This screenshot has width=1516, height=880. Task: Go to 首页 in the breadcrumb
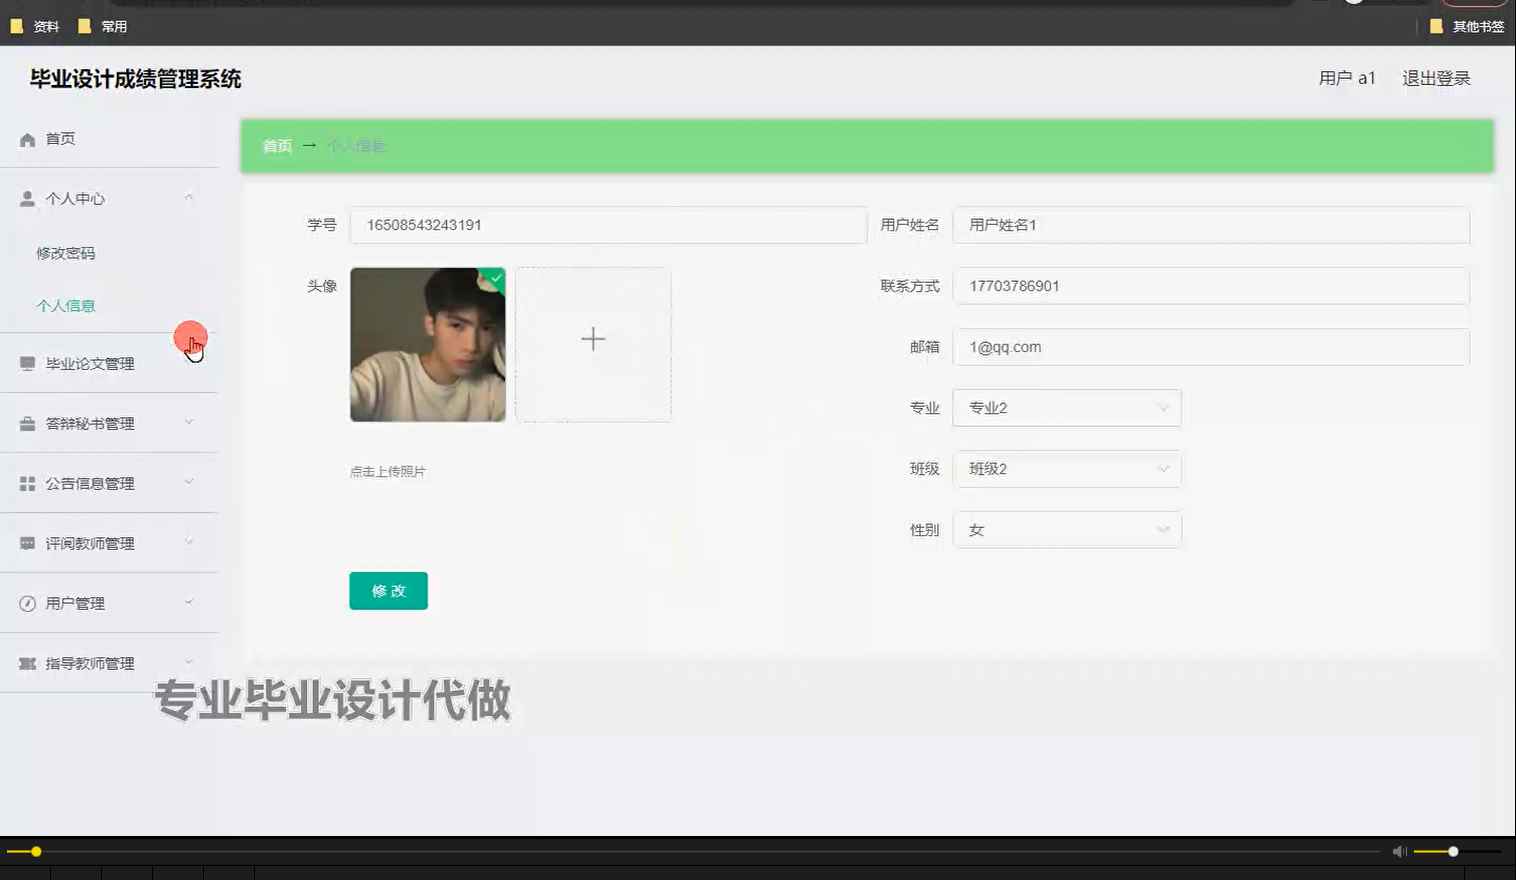[276, 145]
